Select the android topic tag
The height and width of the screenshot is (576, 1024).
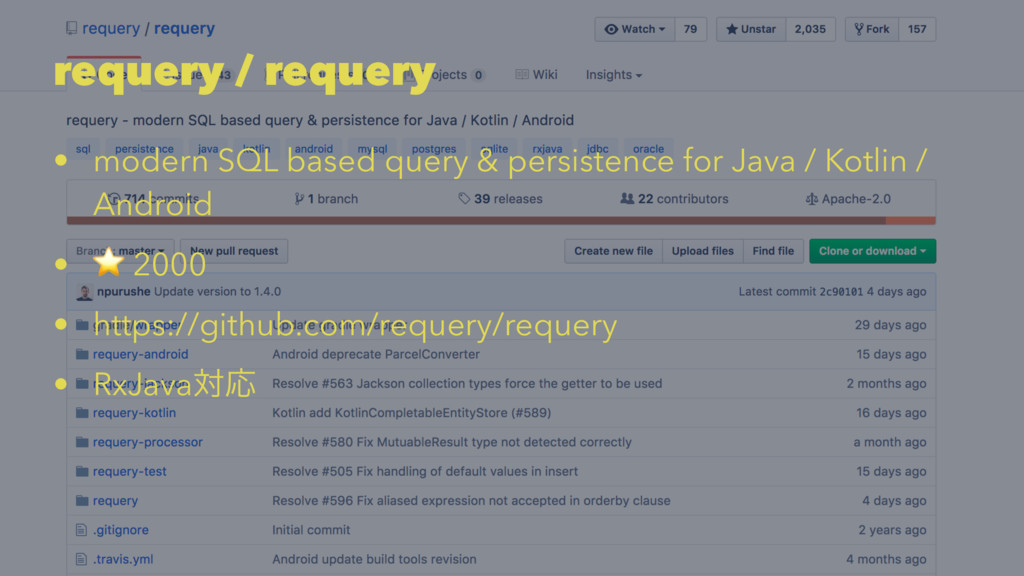[x=313, y=149]
